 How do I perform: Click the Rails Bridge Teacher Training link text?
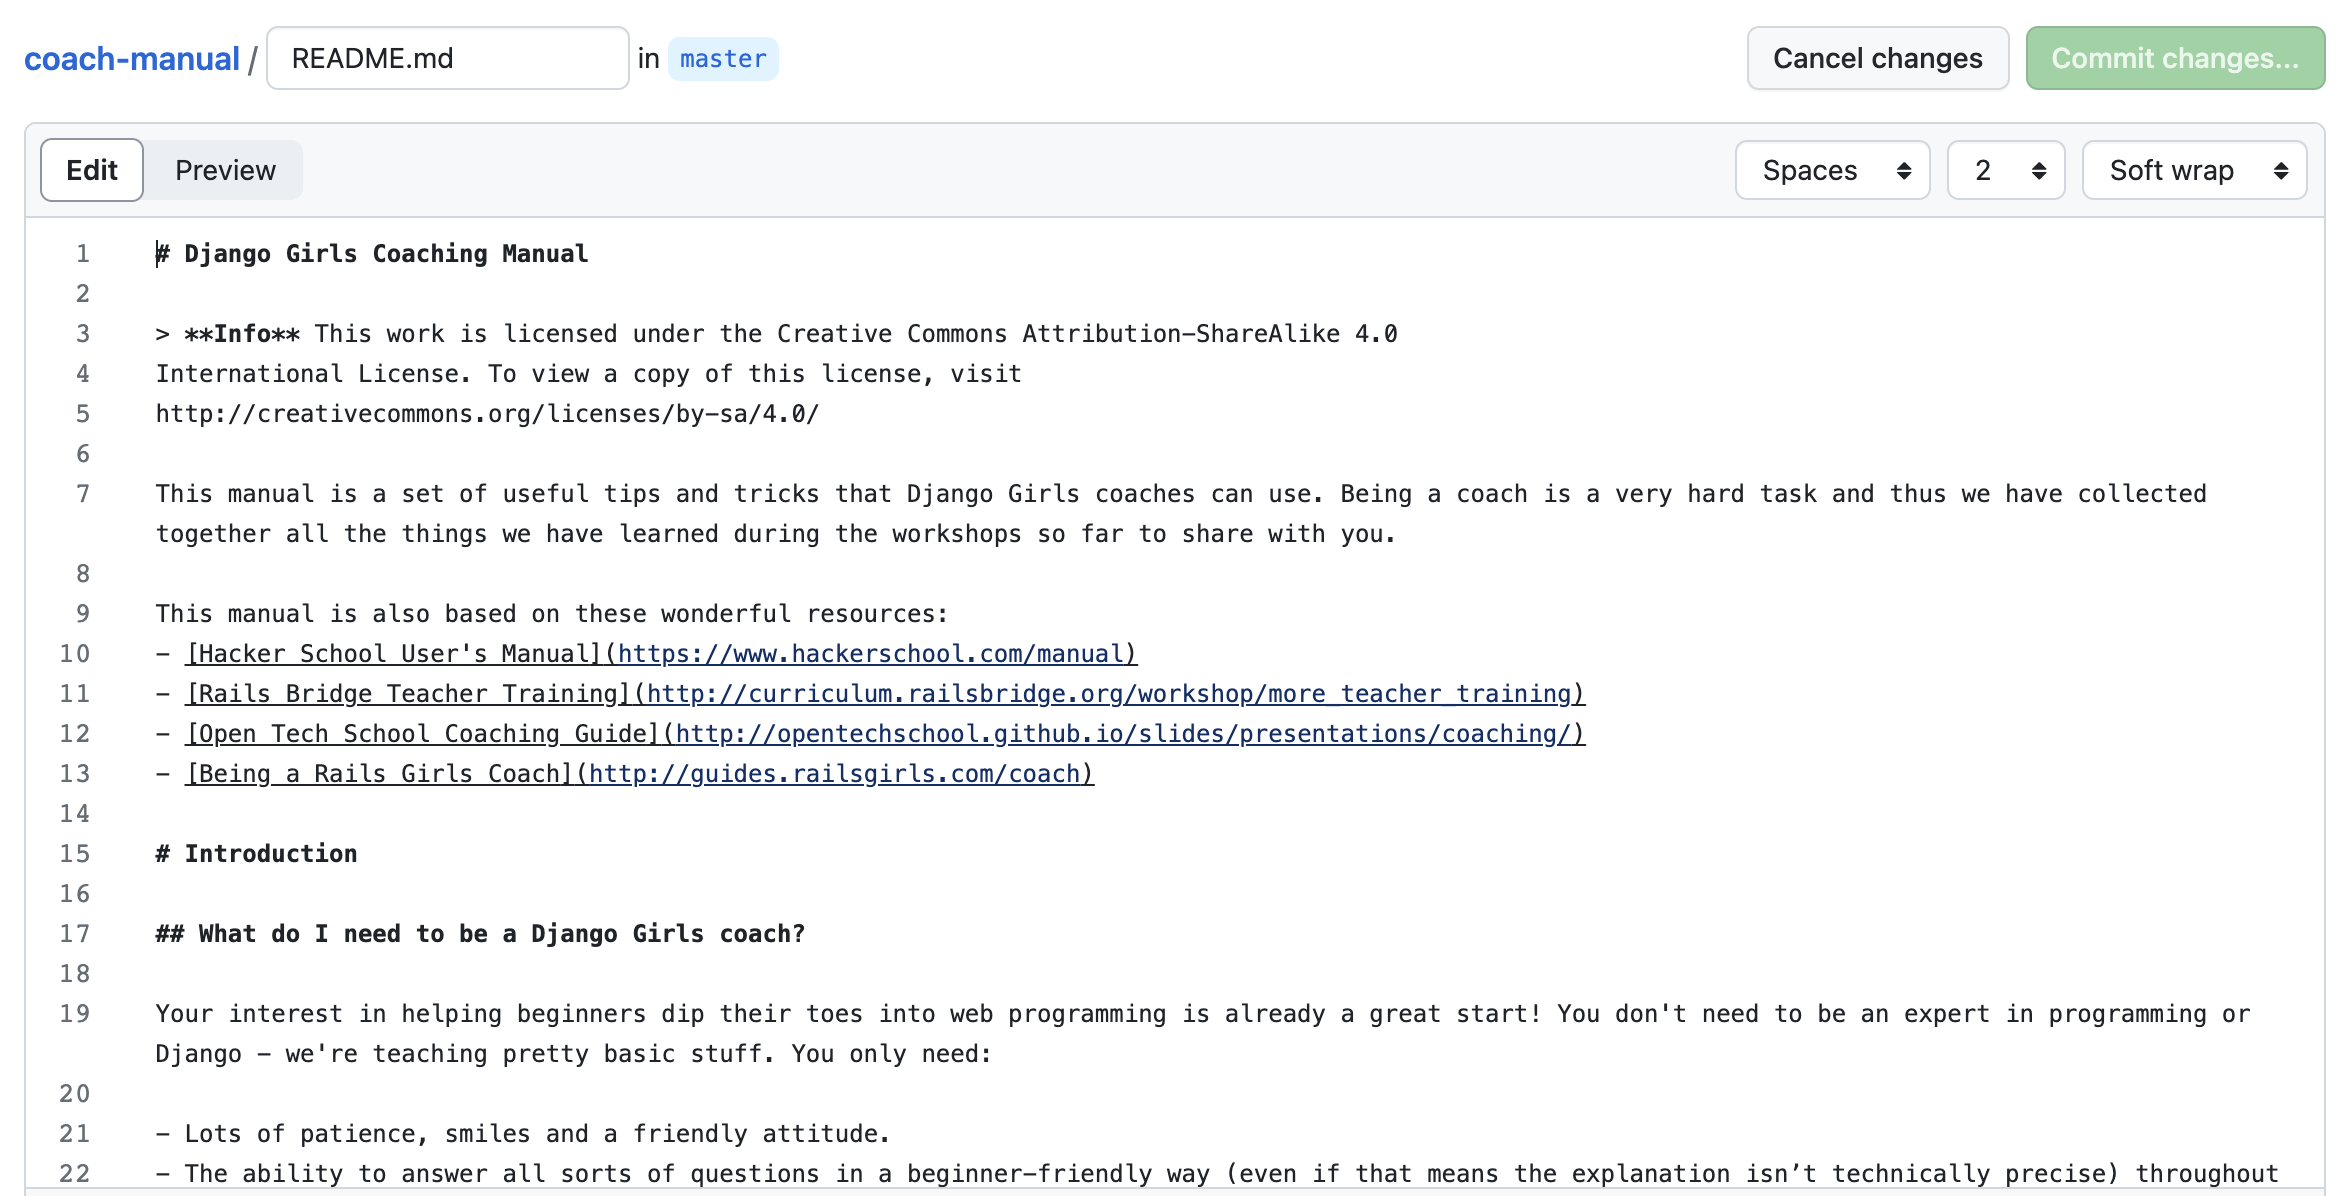(x=408, y=694)
